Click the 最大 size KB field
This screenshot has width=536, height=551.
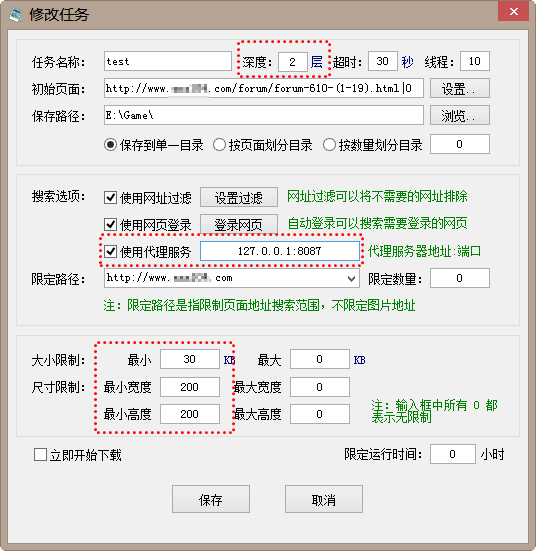pos(320,359)
